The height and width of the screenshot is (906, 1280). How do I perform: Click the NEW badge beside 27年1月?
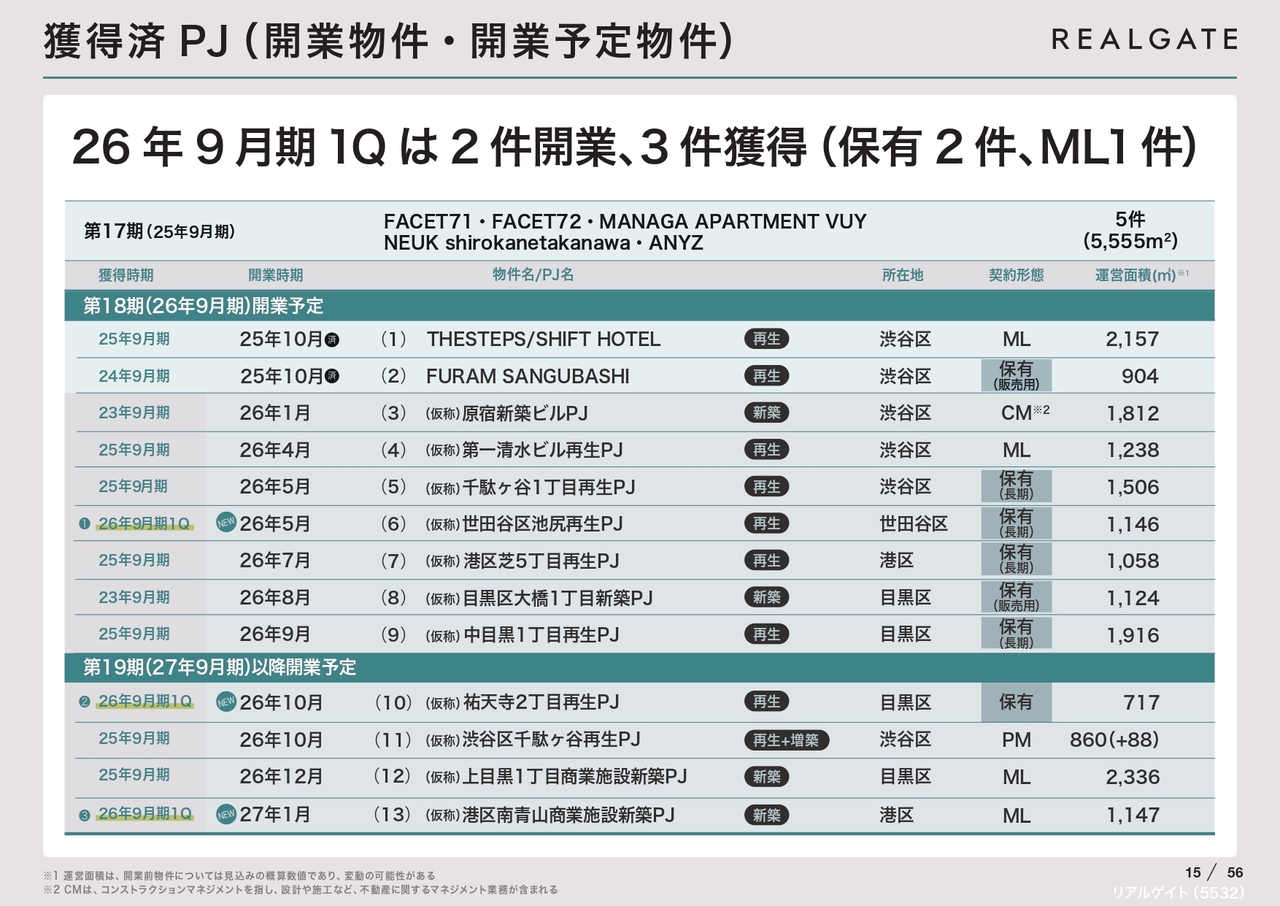226,814
